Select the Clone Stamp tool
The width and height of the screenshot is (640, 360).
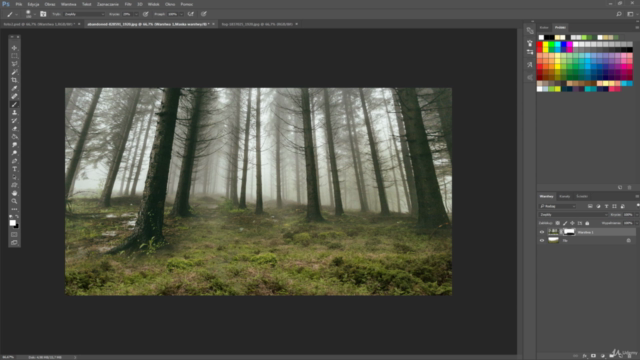tap(14, 112)
